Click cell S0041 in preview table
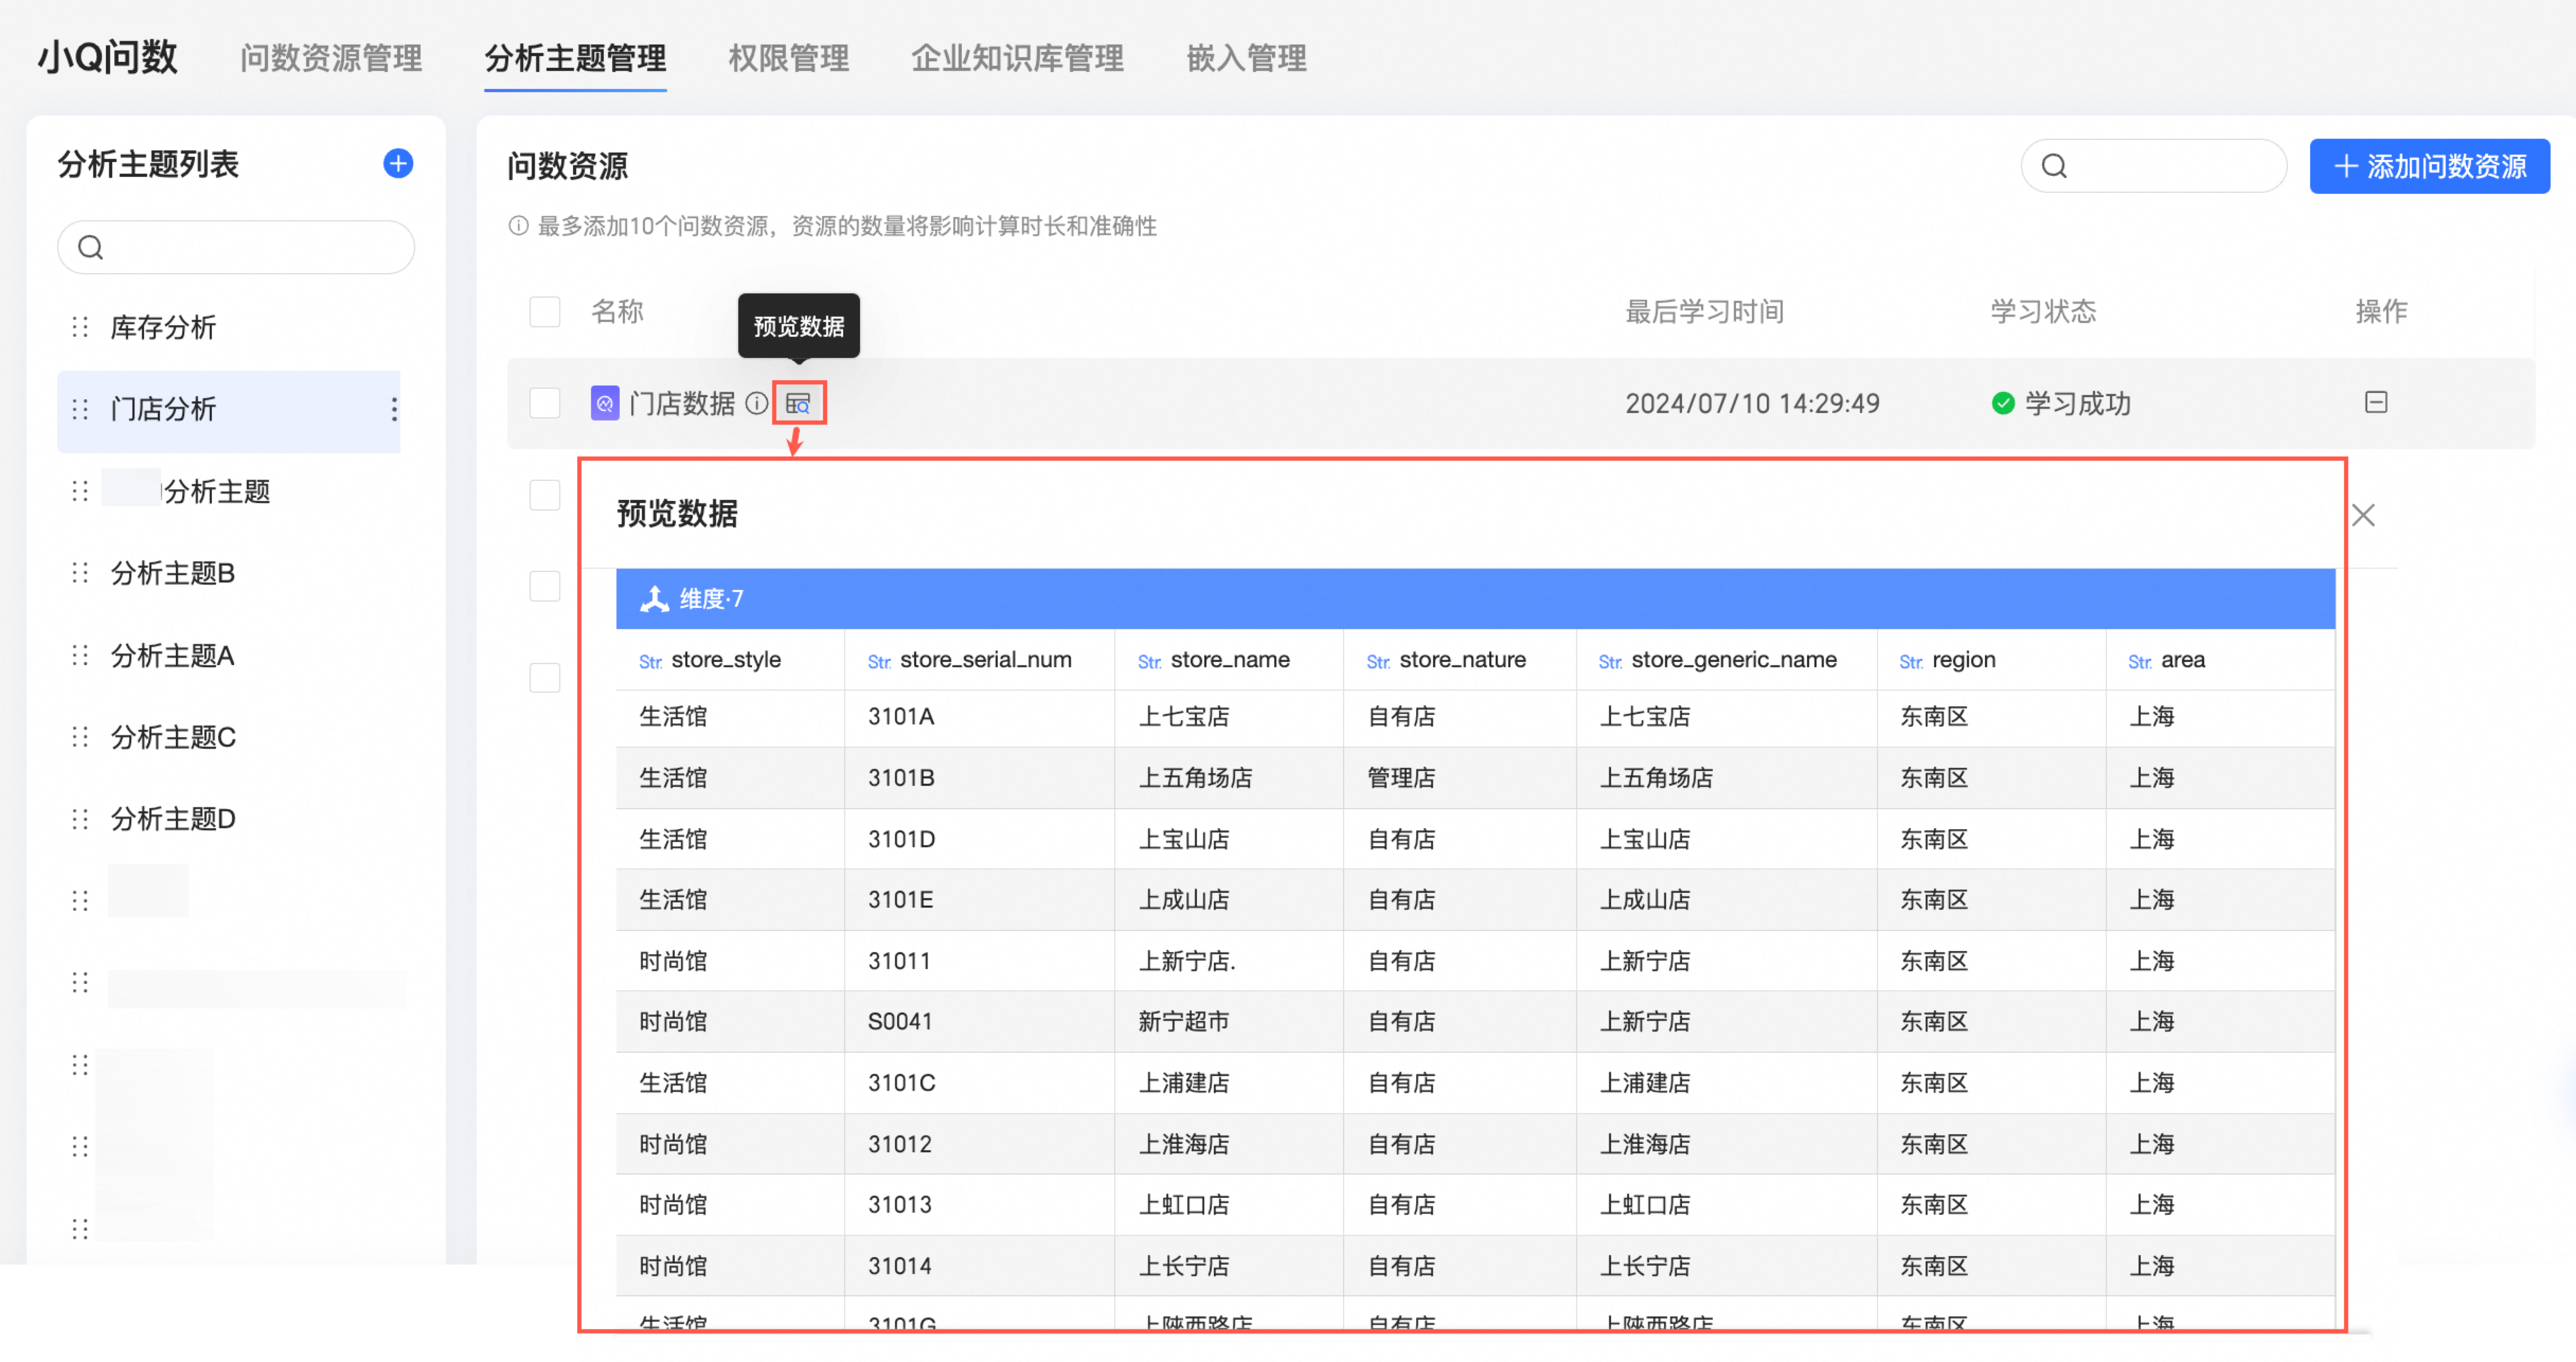 coord(899,1022)
